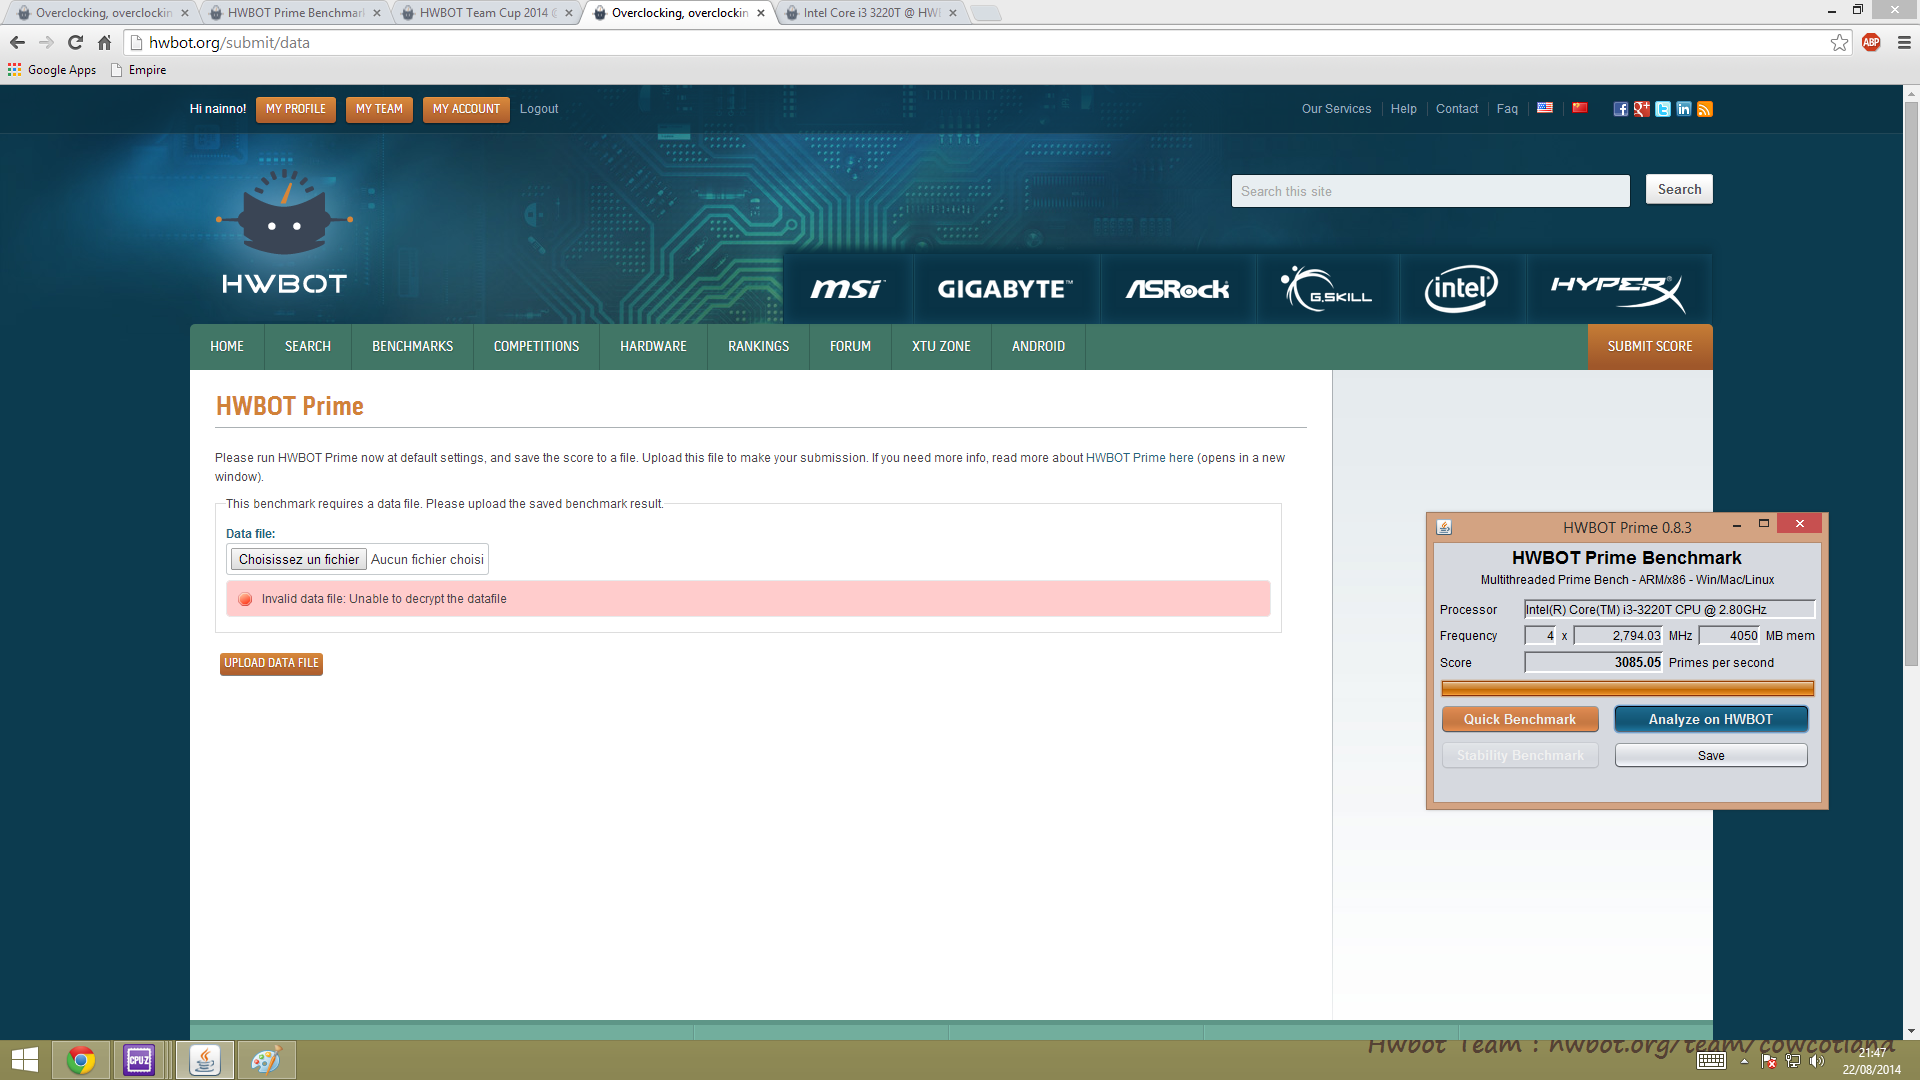Viewport: 1920px width, 1080px height.
Task: Open HWBOT Twitter icon
Action: [x=1662, y=109]
